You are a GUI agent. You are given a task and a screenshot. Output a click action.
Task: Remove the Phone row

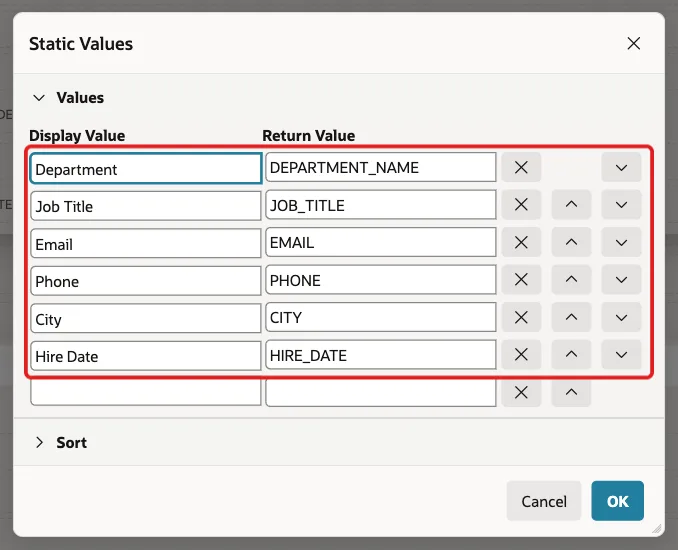(521, 280)
